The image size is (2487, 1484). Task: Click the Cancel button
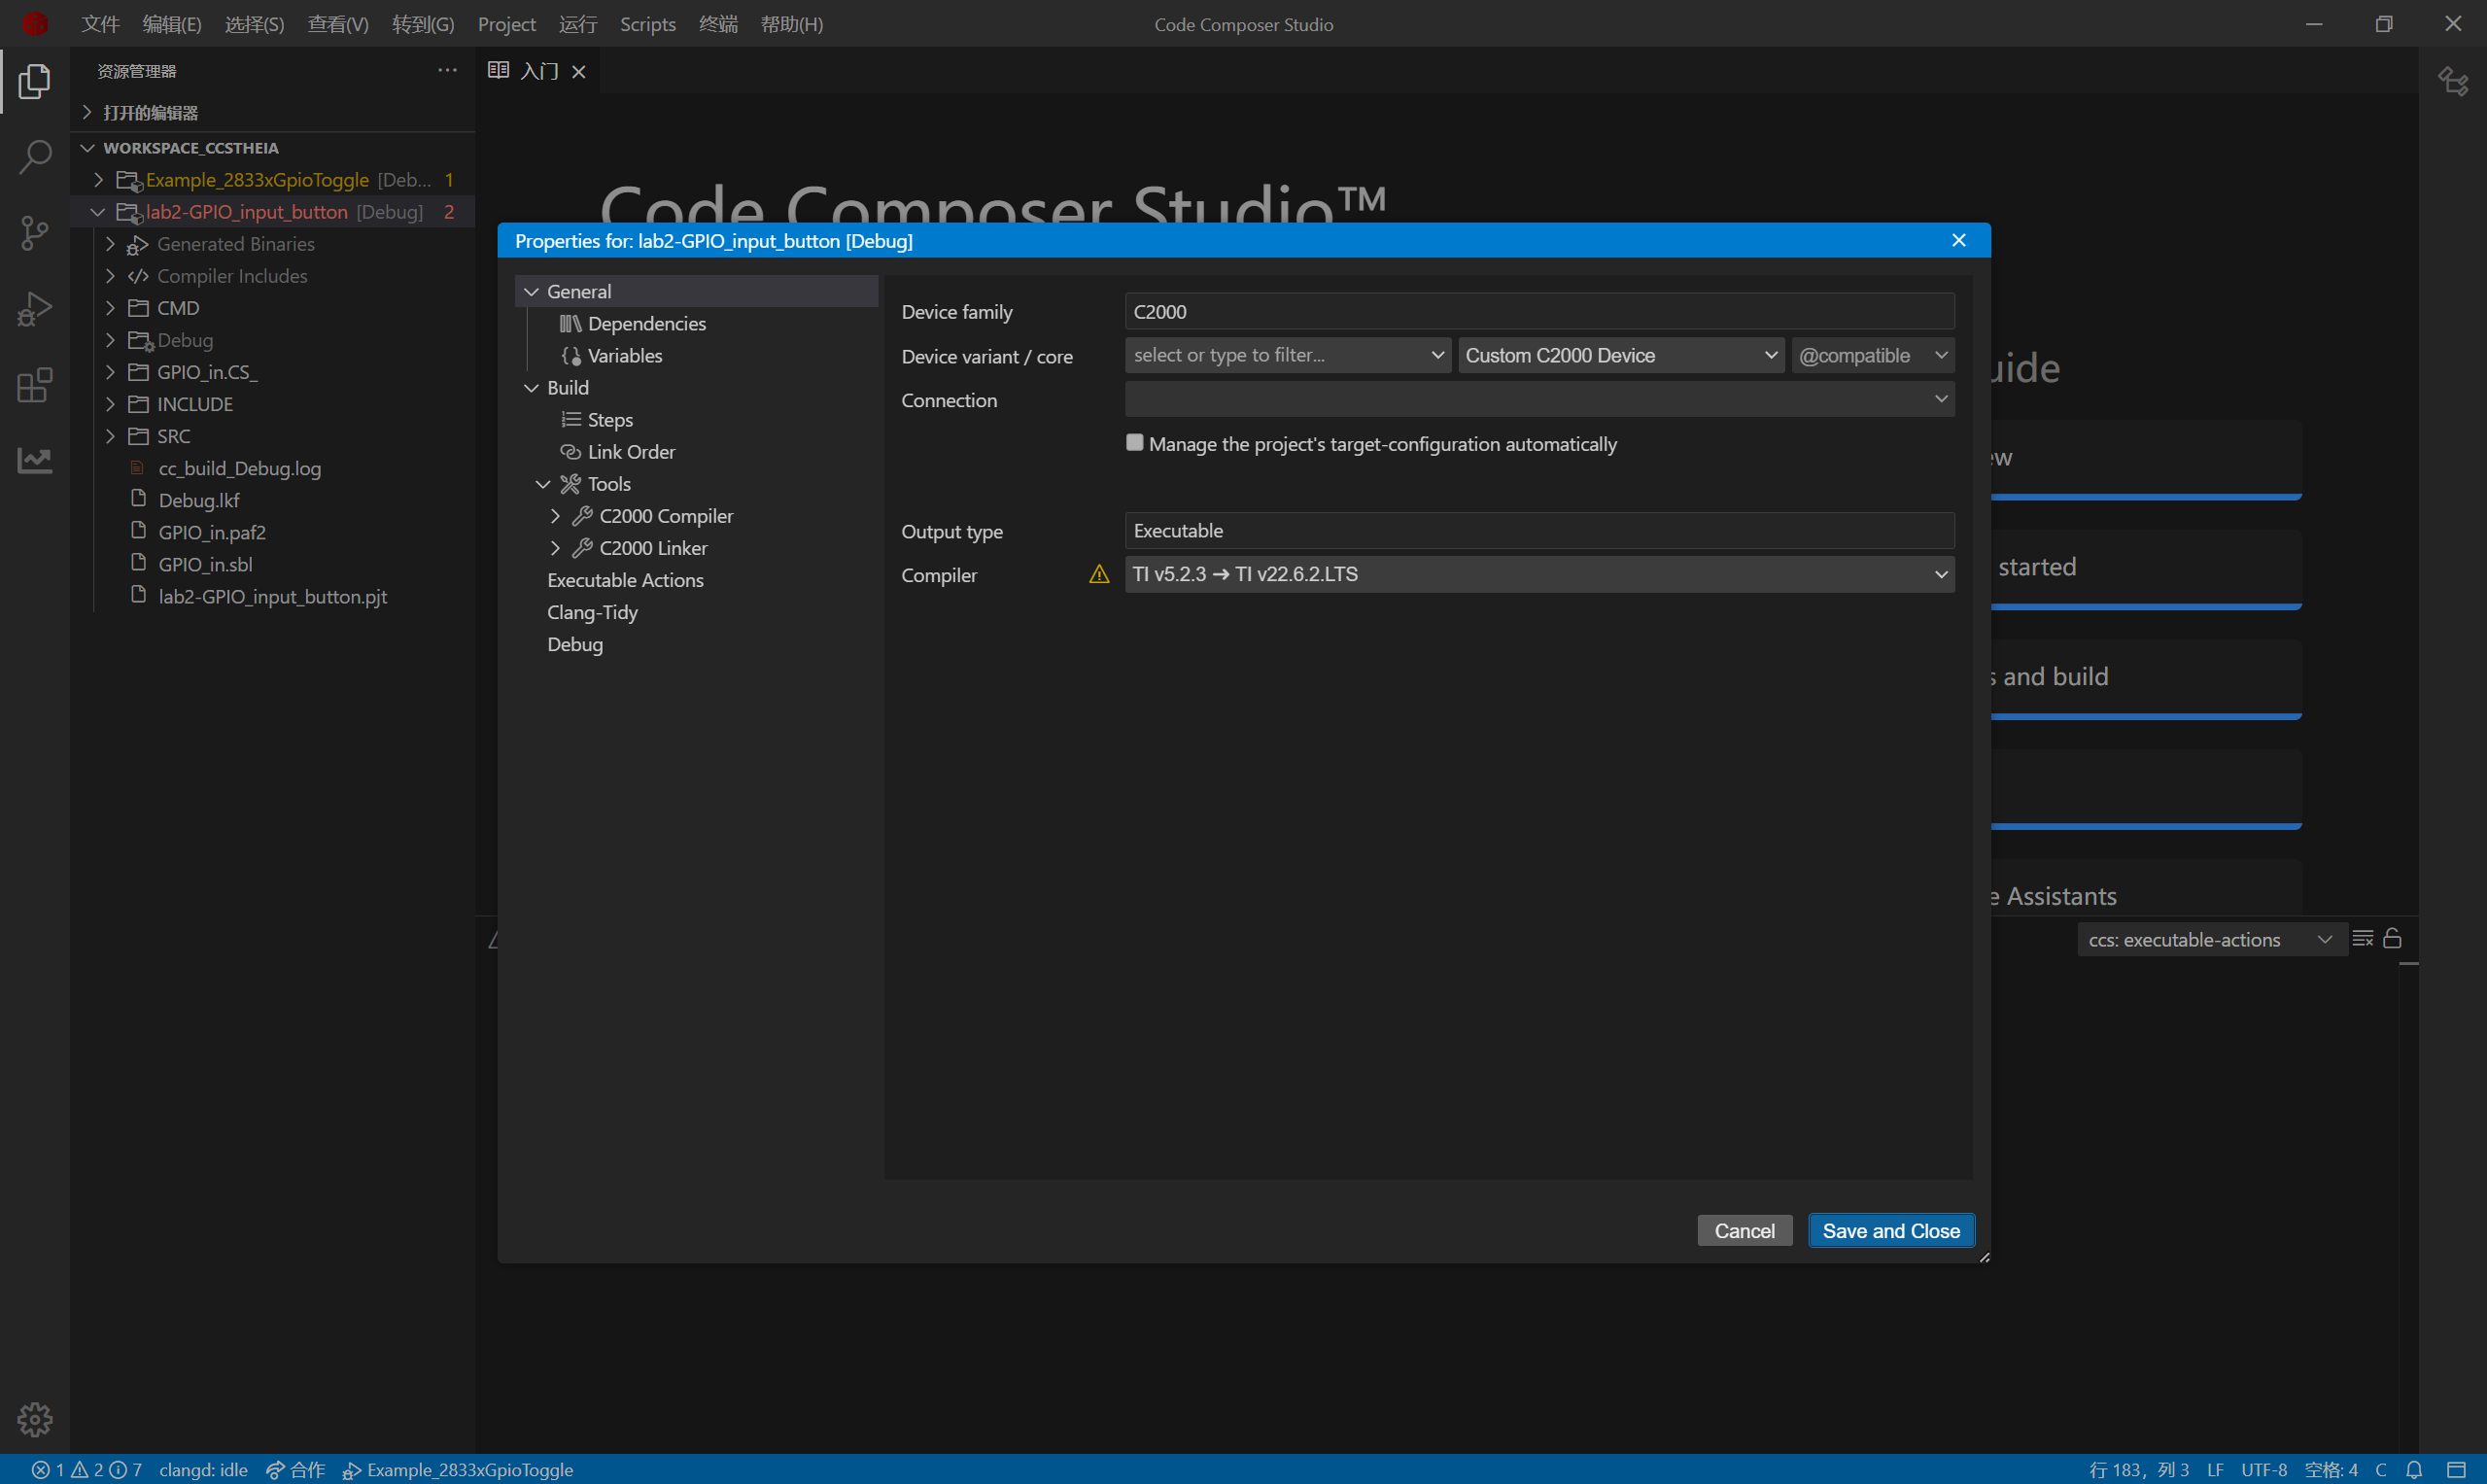[x=1744, y=1231]
